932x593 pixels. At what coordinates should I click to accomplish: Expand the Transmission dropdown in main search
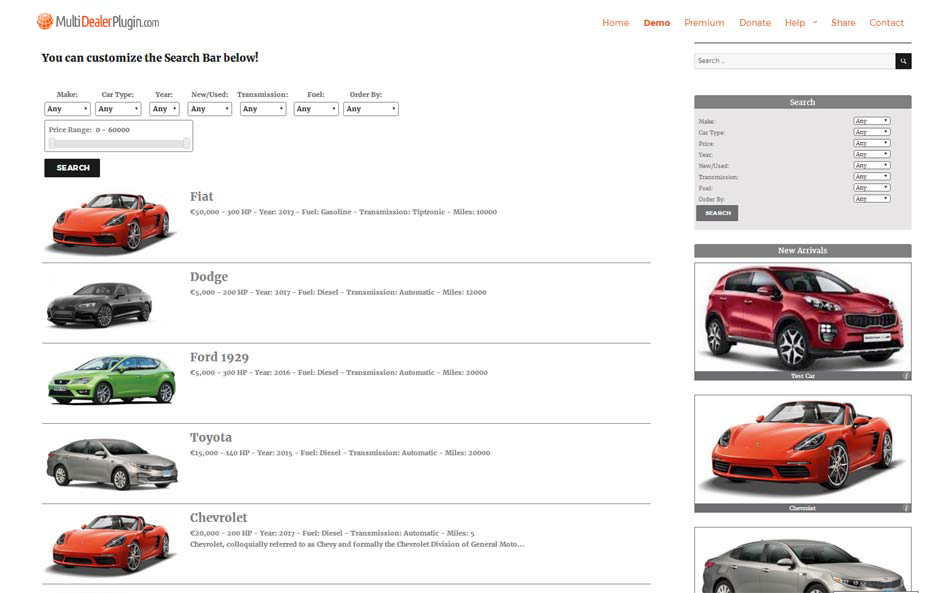pyautogui.click(x=263, y=109)
